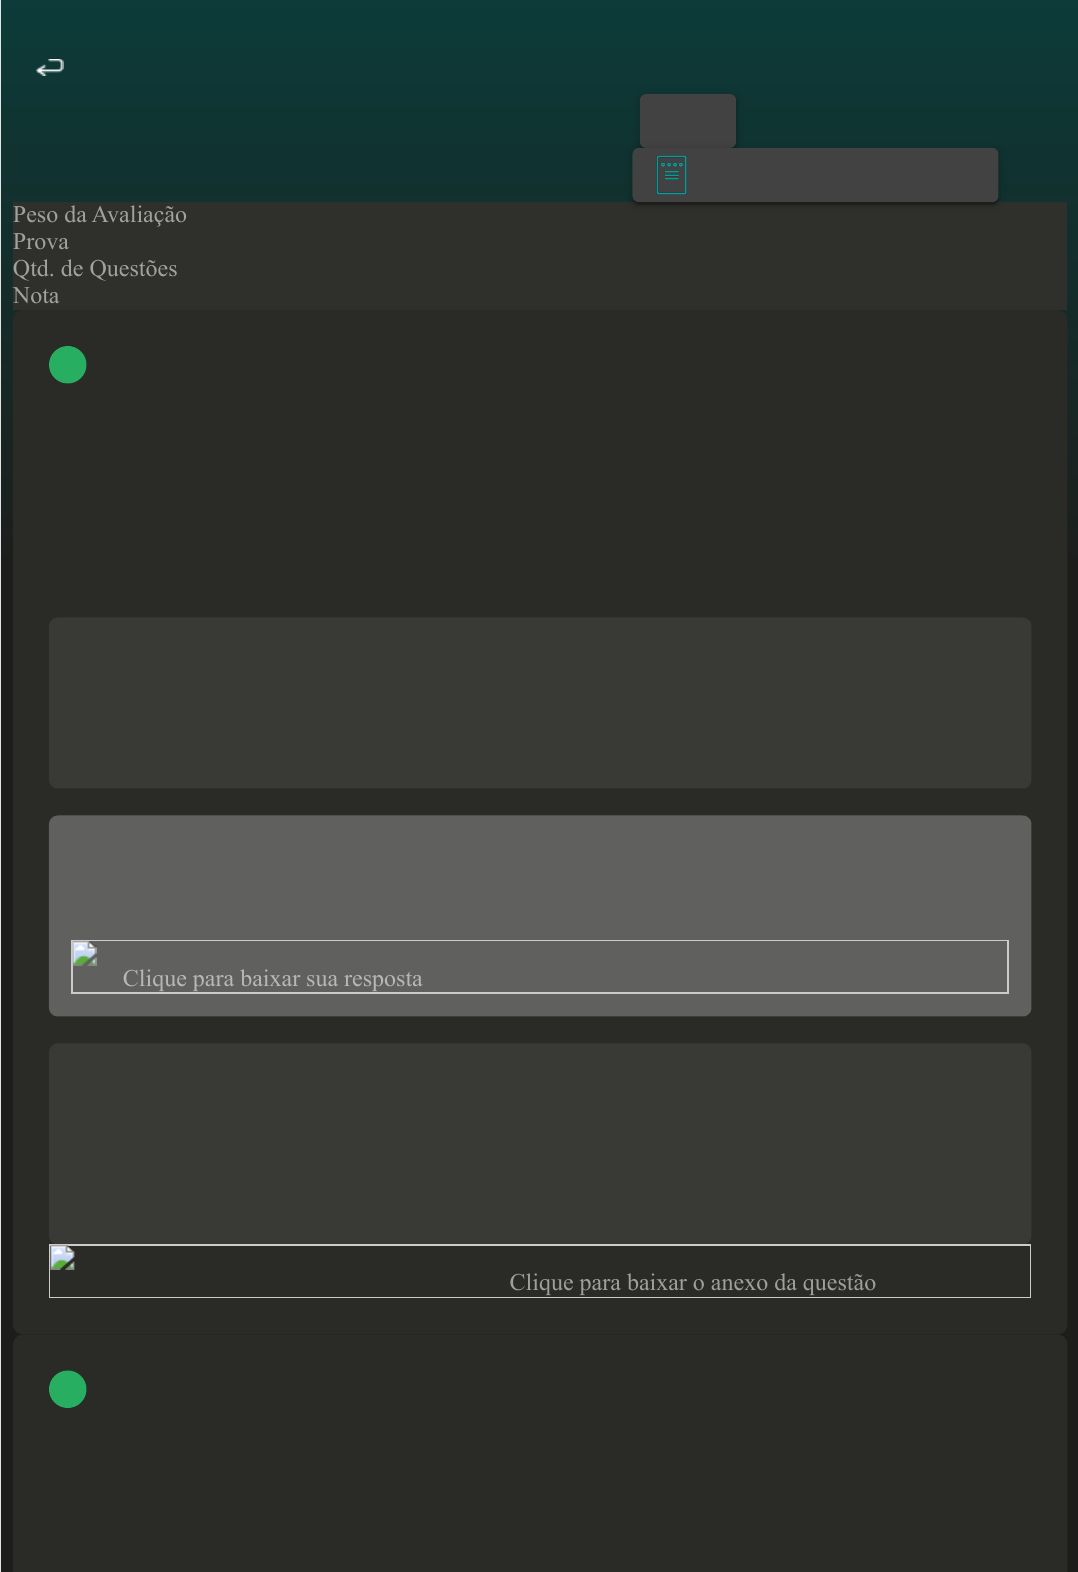The height and width of the screenshot is (1572, 1078).
Task: Select the small gray tab above document bar
Action: pyautogui.click(x=687, y=120)
